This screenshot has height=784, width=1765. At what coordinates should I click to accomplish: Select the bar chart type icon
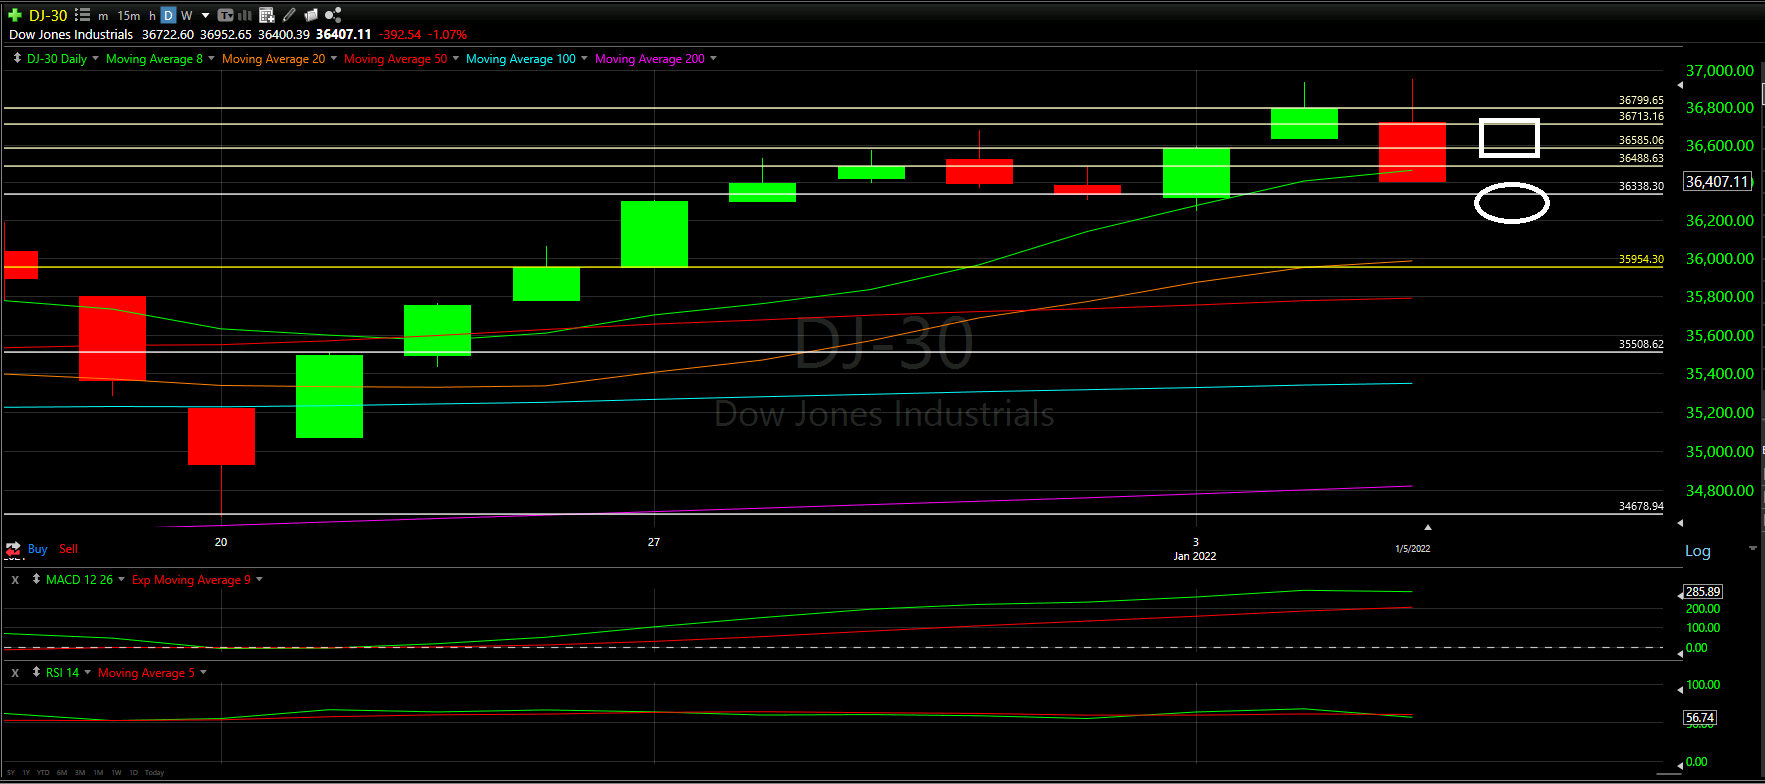(245, 15)
